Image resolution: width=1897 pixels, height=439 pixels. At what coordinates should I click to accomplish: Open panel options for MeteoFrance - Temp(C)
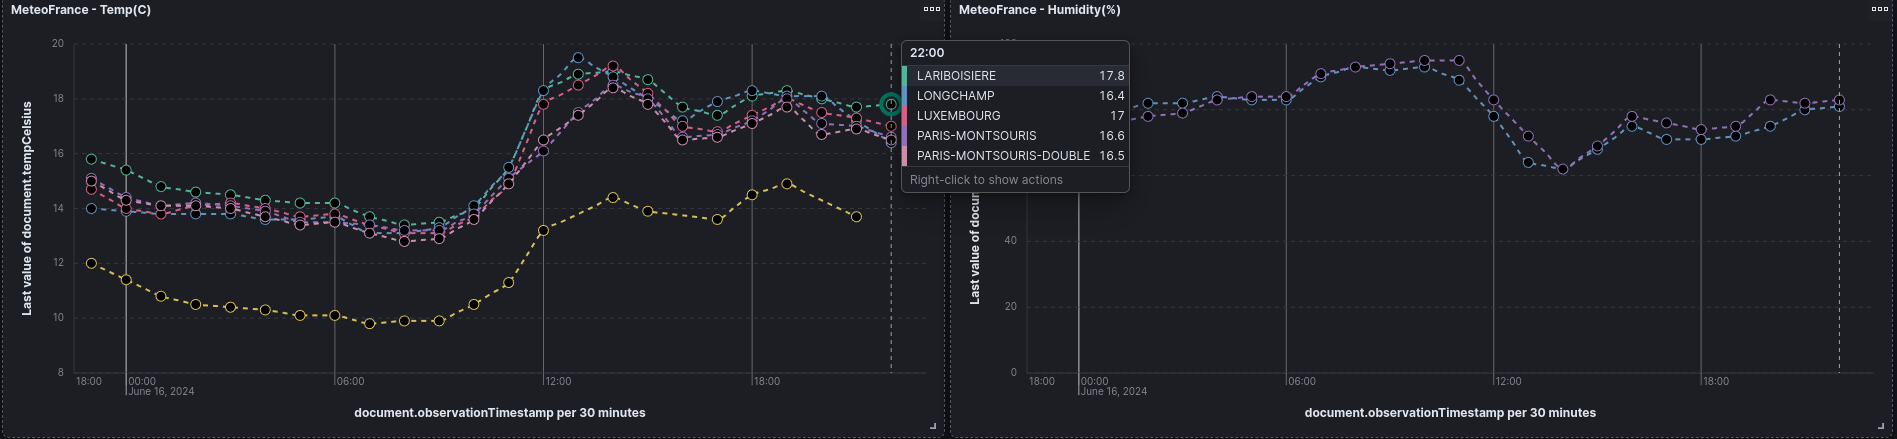click(932, 9)
